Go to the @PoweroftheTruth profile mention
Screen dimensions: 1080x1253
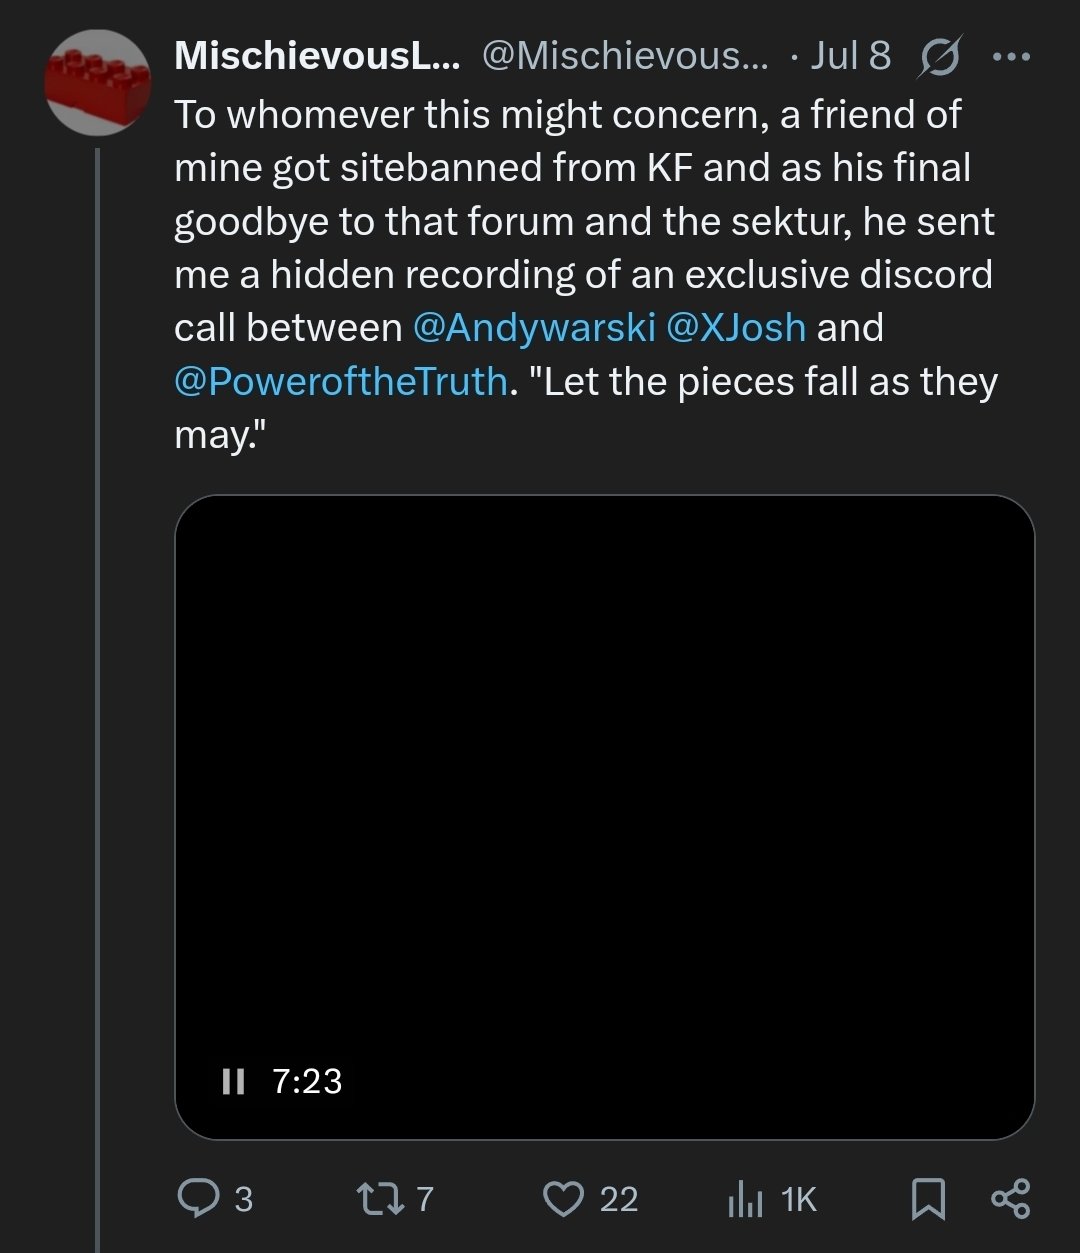coord(340,382)
